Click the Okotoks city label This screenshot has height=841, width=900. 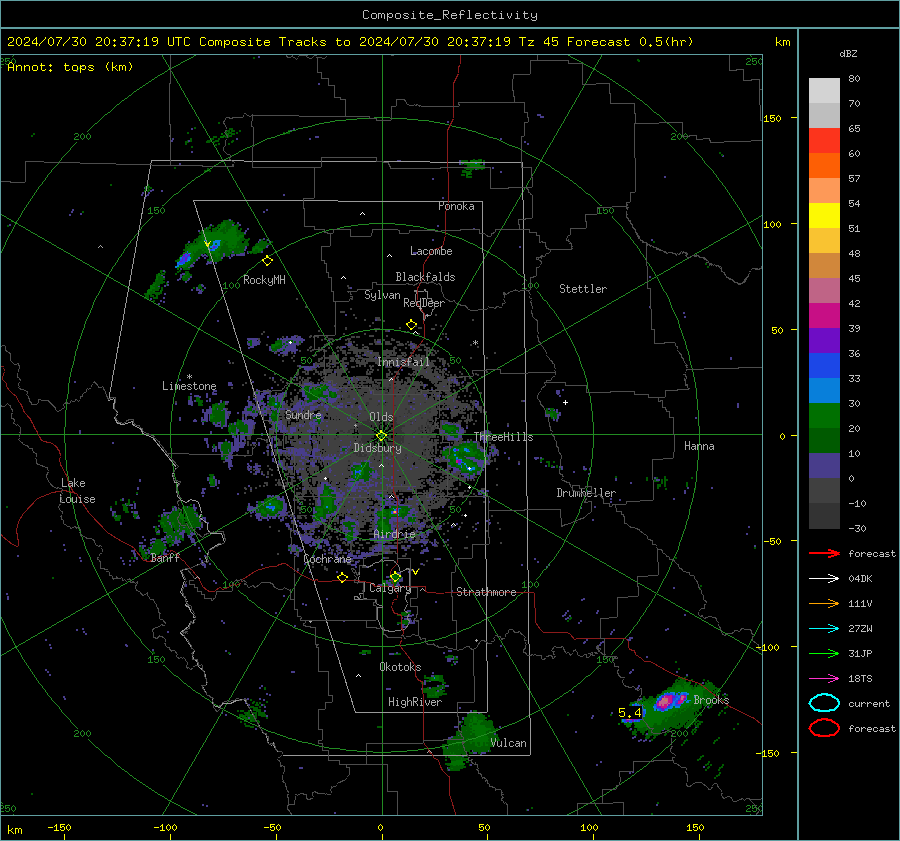[x=400, y=667]
